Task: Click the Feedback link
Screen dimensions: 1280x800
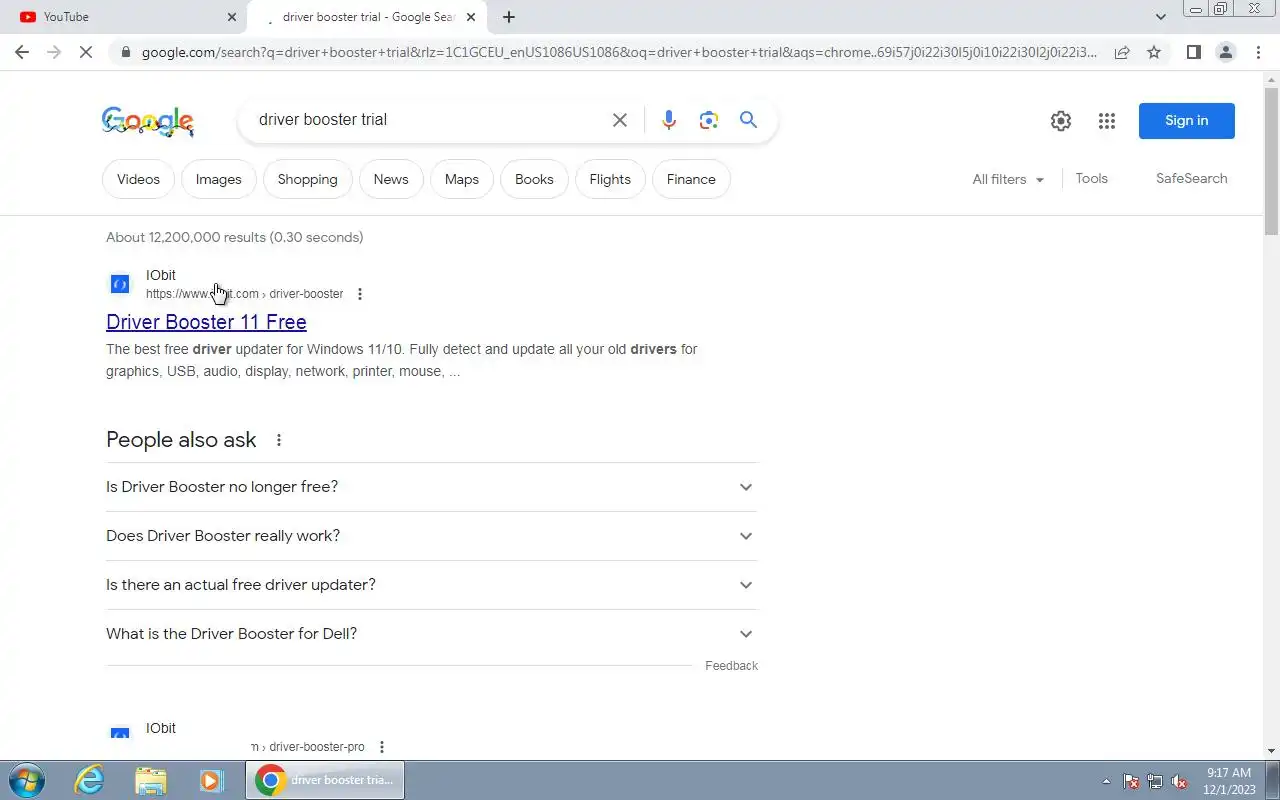Action: [731, 666]
